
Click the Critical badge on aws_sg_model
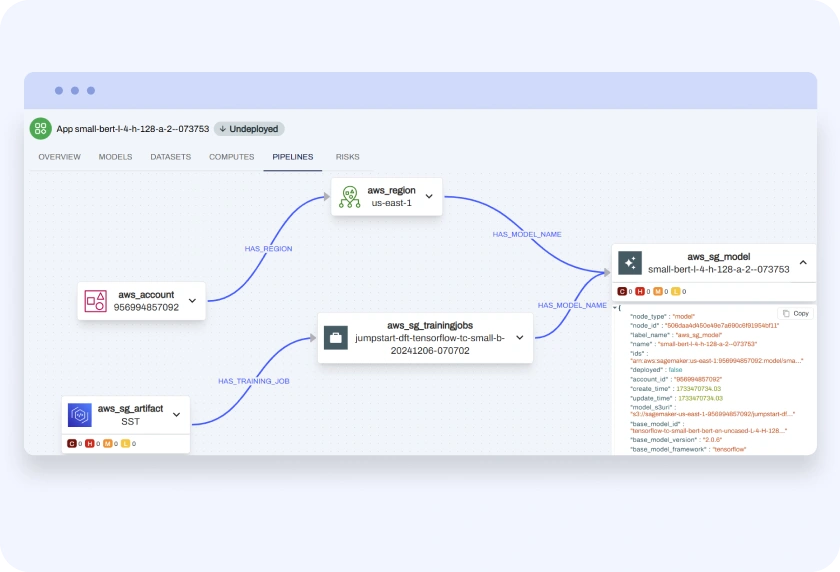622,291
